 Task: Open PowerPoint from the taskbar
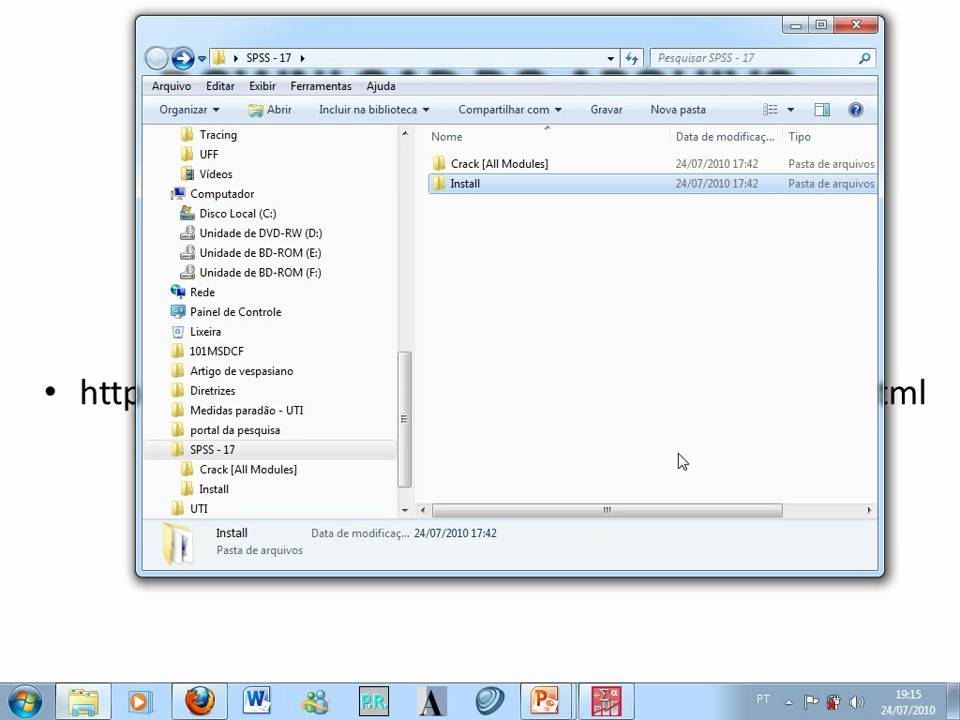(545, 702)
